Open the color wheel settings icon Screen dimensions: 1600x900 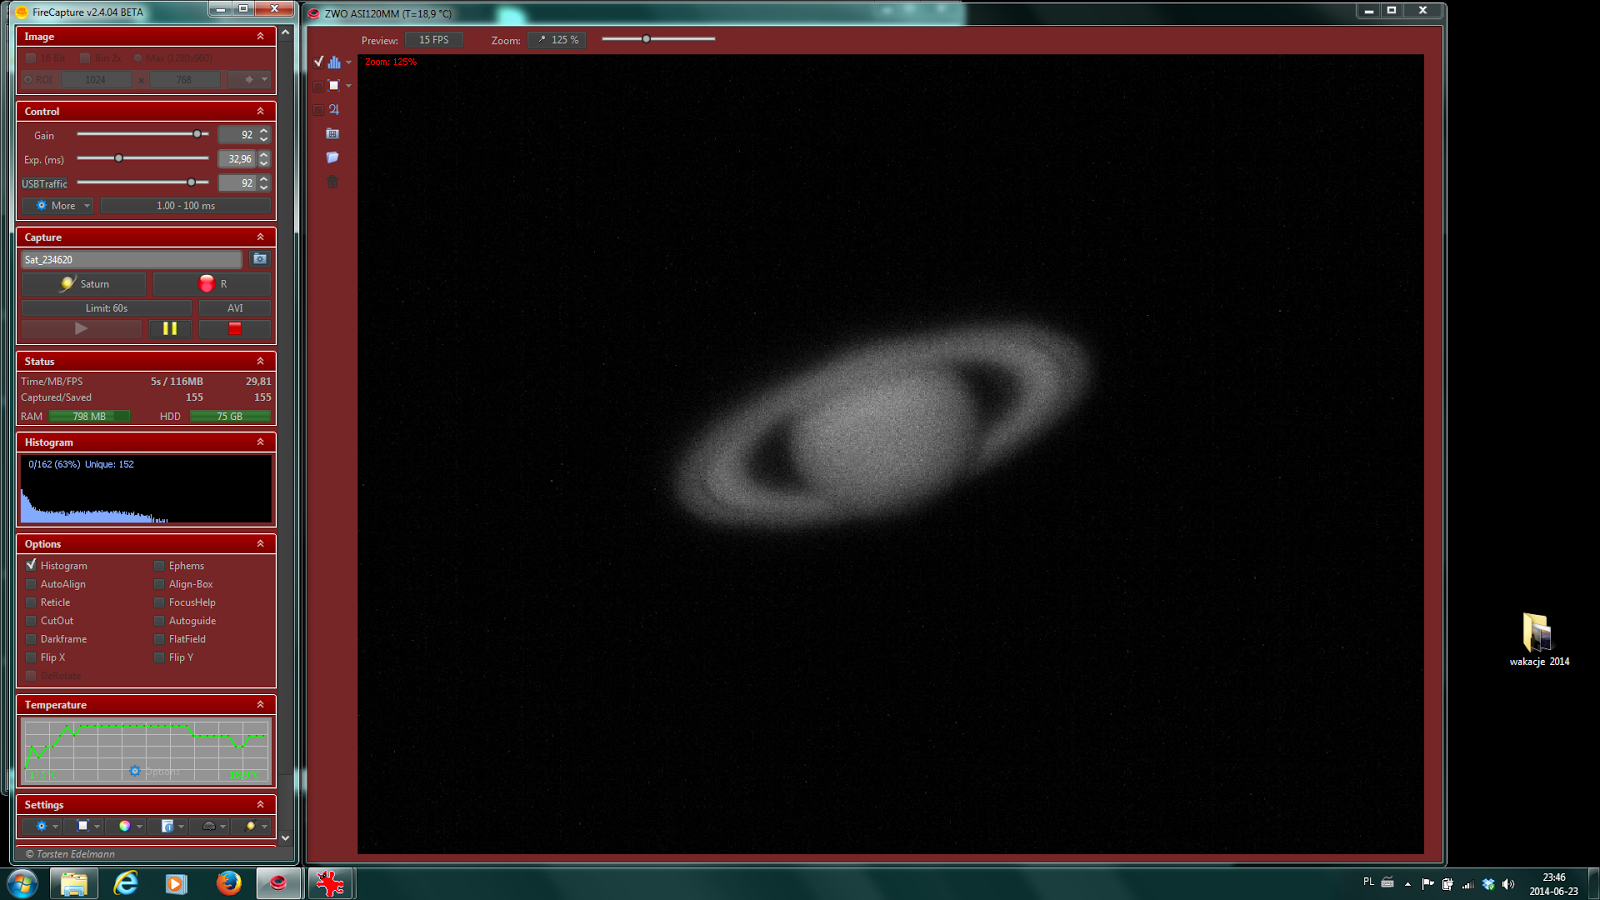click(x=125, y=826)
